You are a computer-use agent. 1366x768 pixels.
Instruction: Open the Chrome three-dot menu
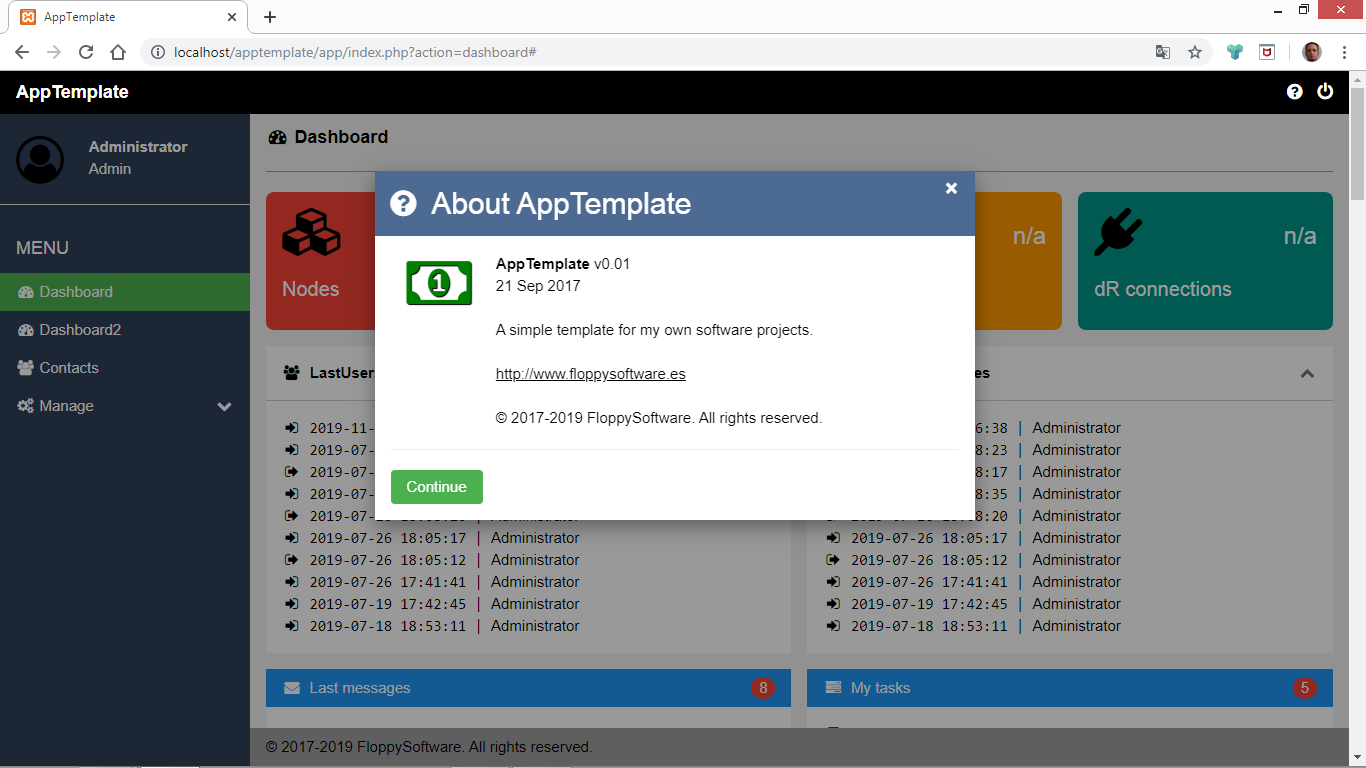pos(1345,52)
